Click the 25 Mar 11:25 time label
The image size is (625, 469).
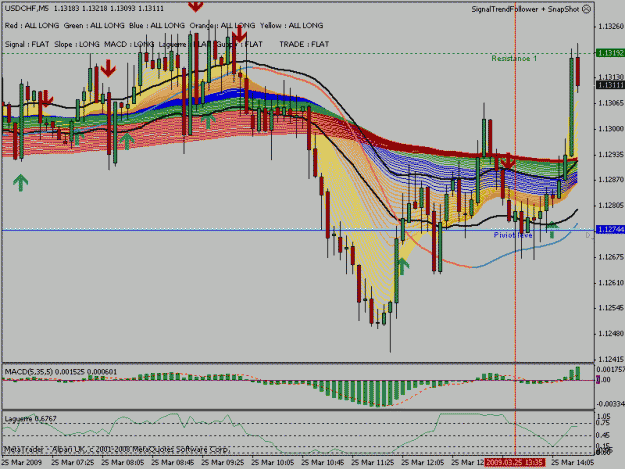tap(373, 463)
